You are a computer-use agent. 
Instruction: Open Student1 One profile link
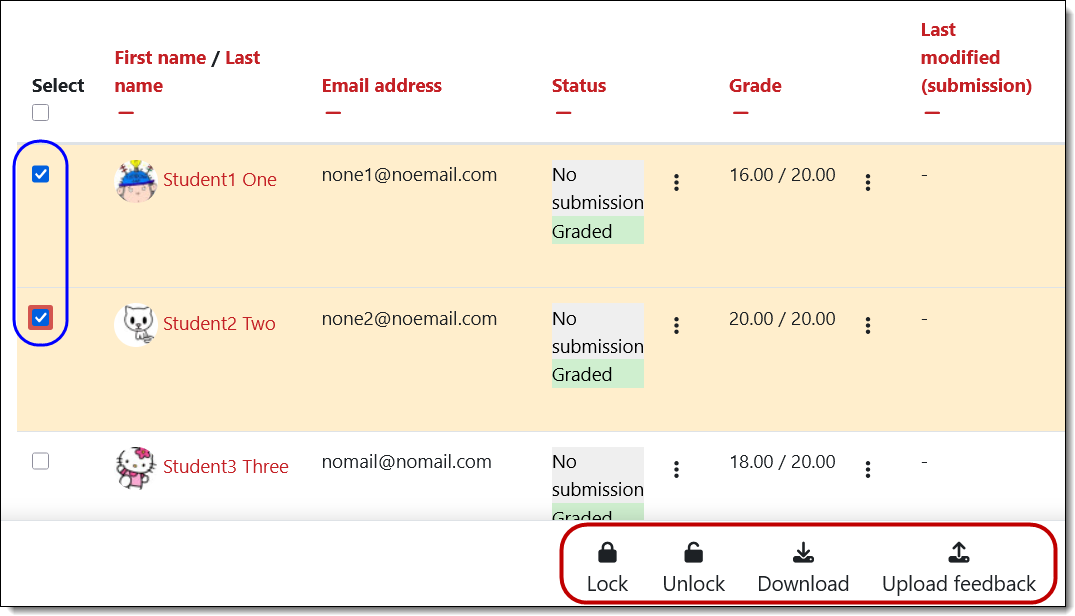219,180
